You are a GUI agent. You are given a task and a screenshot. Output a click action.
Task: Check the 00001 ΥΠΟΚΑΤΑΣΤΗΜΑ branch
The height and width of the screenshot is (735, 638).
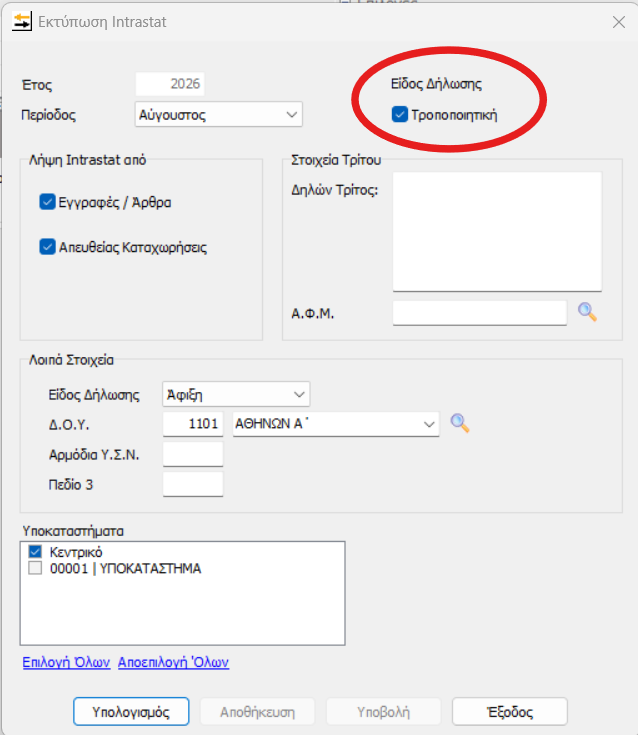[35, 568]
